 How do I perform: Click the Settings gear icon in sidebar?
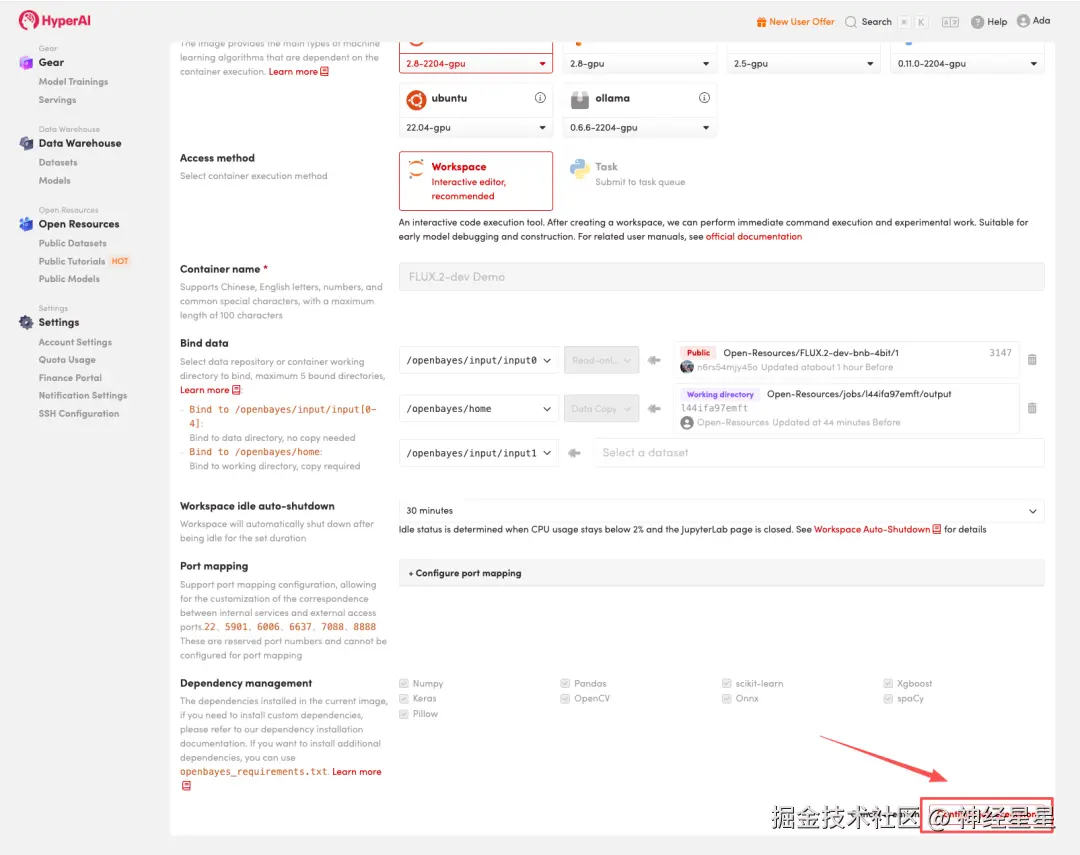pyautogui.click(x=26, y=322)
